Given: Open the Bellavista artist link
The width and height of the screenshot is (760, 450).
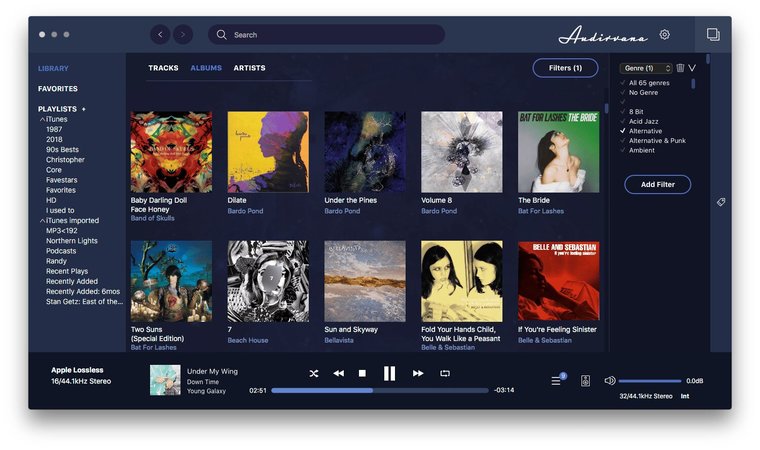Looking at the screenshot, I should [x=339, y=340].
